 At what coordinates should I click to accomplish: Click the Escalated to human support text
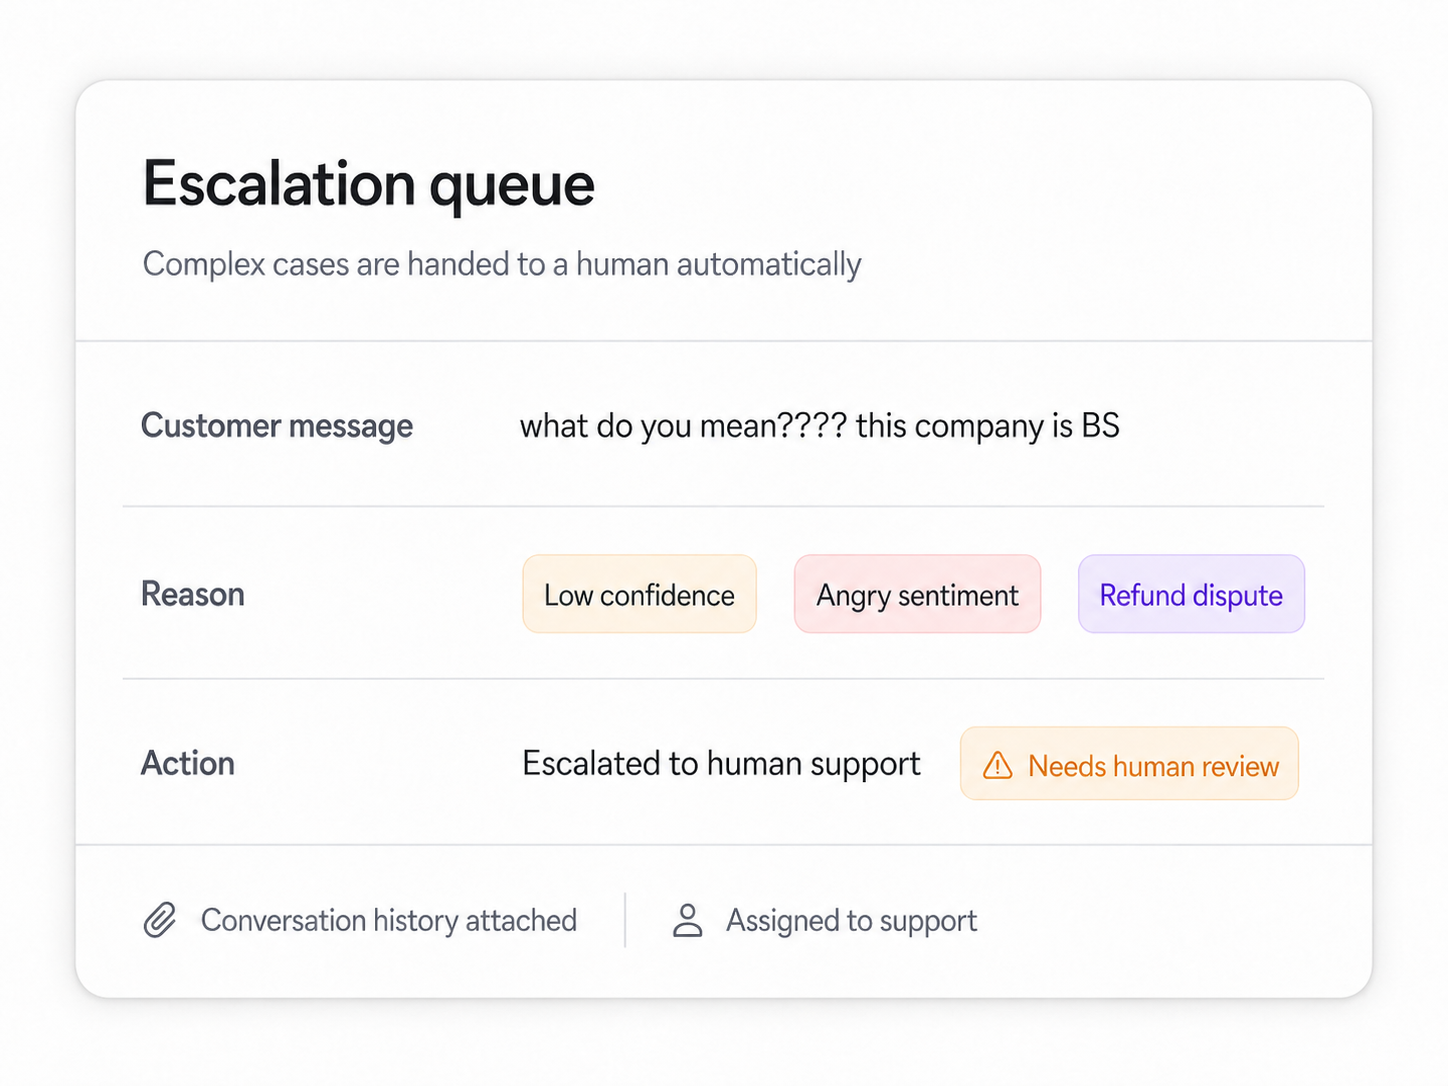click(721, 764)
